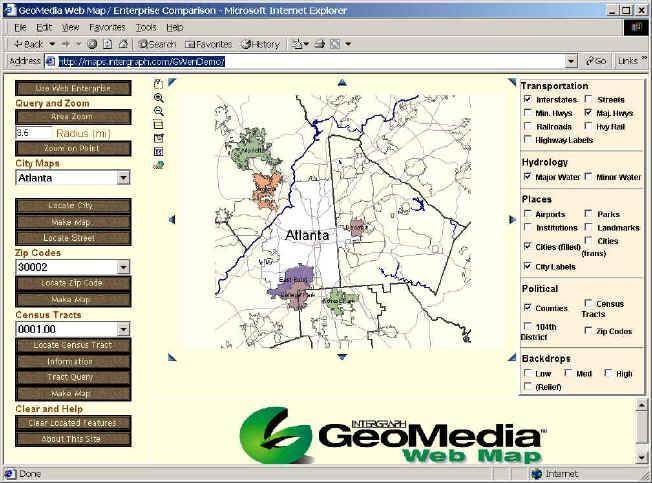Pan the map southeast with the corner arrow
Viewport: 652px width, 483px height.
click(x=512, y=357)
